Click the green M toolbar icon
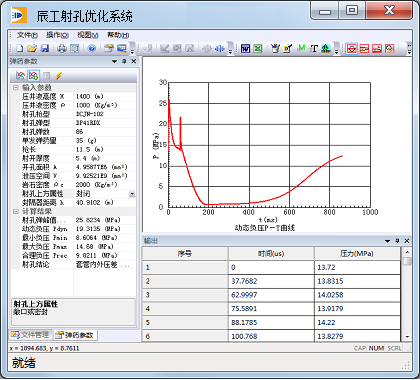The width and height of the screenshot is (420, 380). pyautogui.click(x=301, y=48)
